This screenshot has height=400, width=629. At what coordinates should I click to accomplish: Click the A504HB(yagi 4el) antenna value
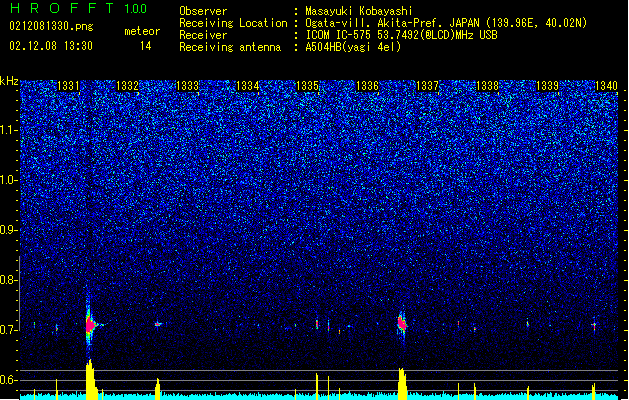tap(353, 47)
